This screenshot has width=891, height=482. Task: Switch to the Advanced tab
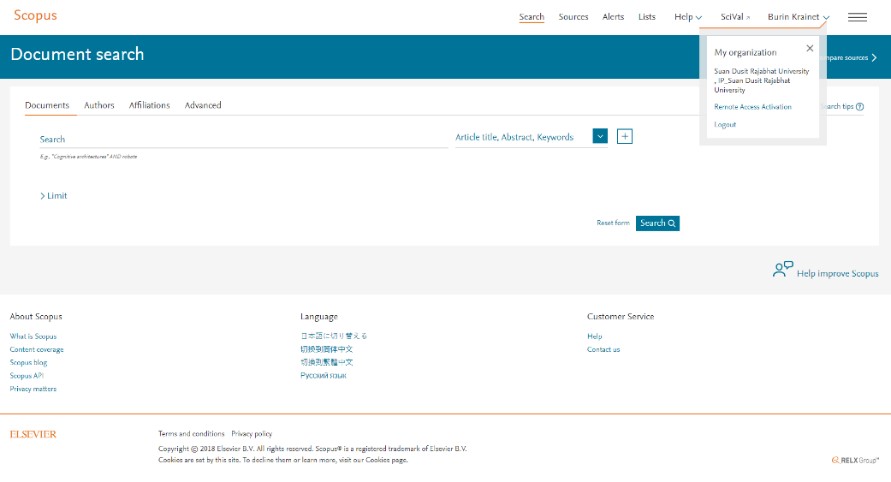203,105
